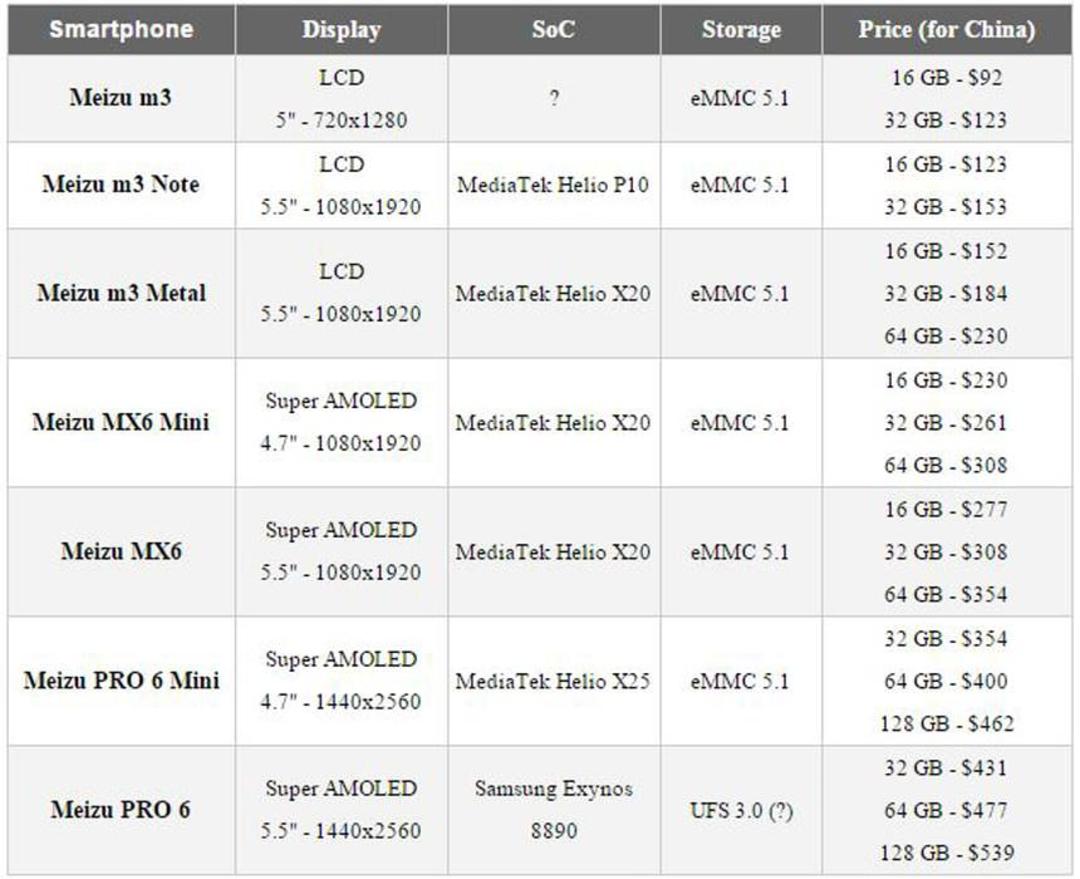
Task: Click the 5" - 720x1280 display text
Action: [x=342, y=120]
